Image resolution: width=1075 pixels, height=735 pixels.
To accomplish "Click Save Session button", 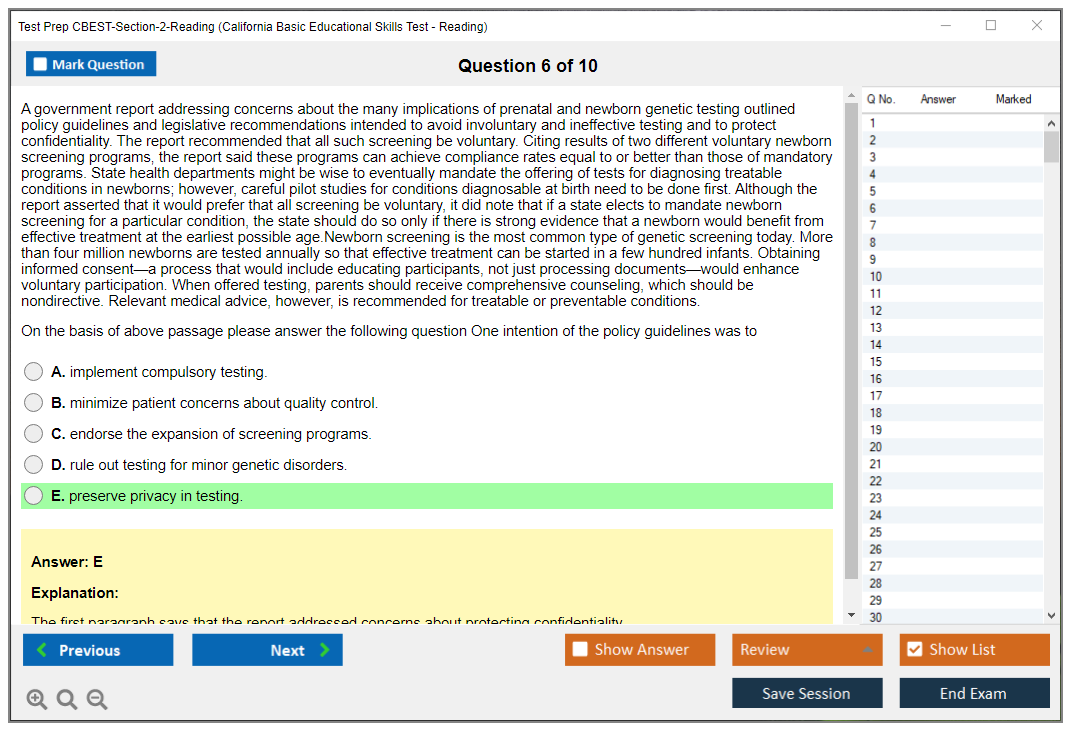I will click(x=806, y=693).
